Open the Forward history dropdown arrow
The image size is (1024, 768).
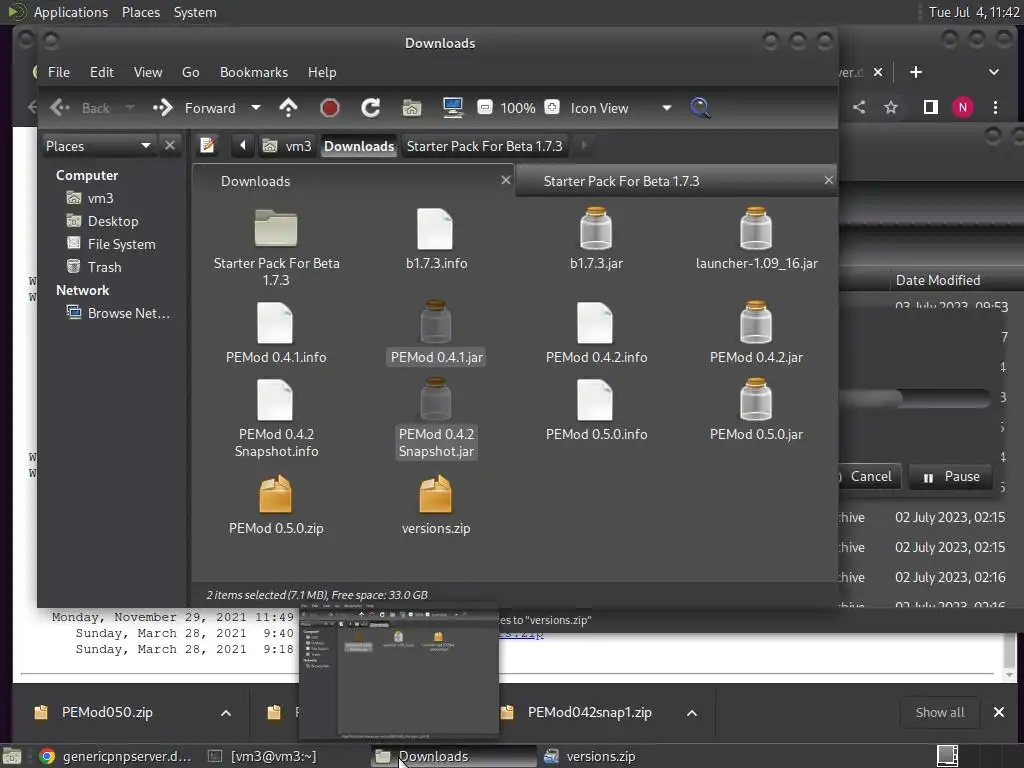(256, 108)
